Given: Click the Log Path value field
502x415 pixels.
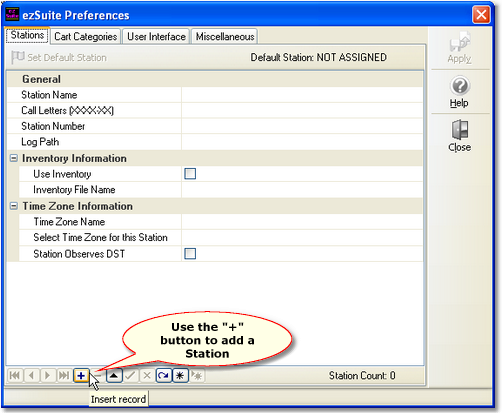Looking at the screenshot, I should (302, 142).
